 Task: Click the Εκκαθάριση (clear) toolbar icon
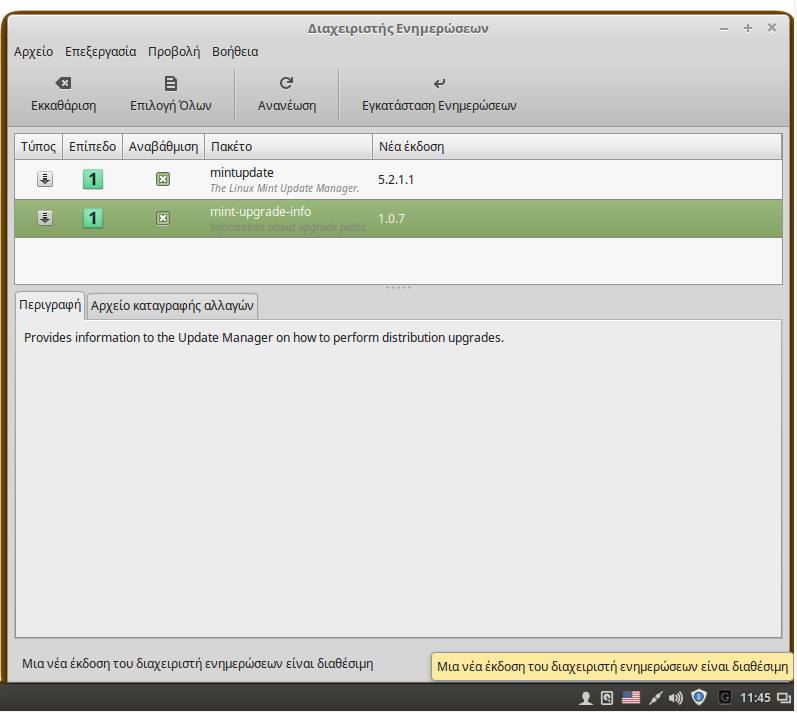pyautogui.click(x=63, y=83)
